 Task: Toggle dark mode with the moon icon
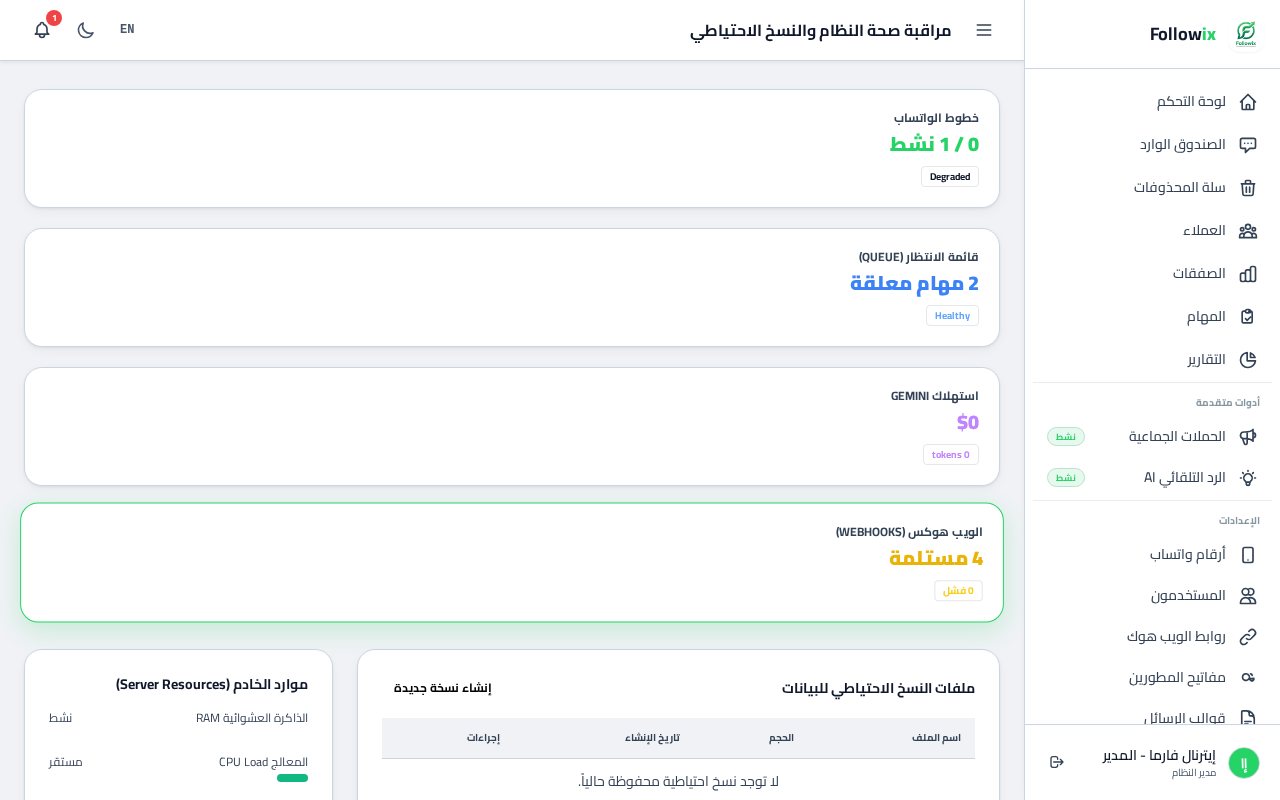(x=86, y=30)
